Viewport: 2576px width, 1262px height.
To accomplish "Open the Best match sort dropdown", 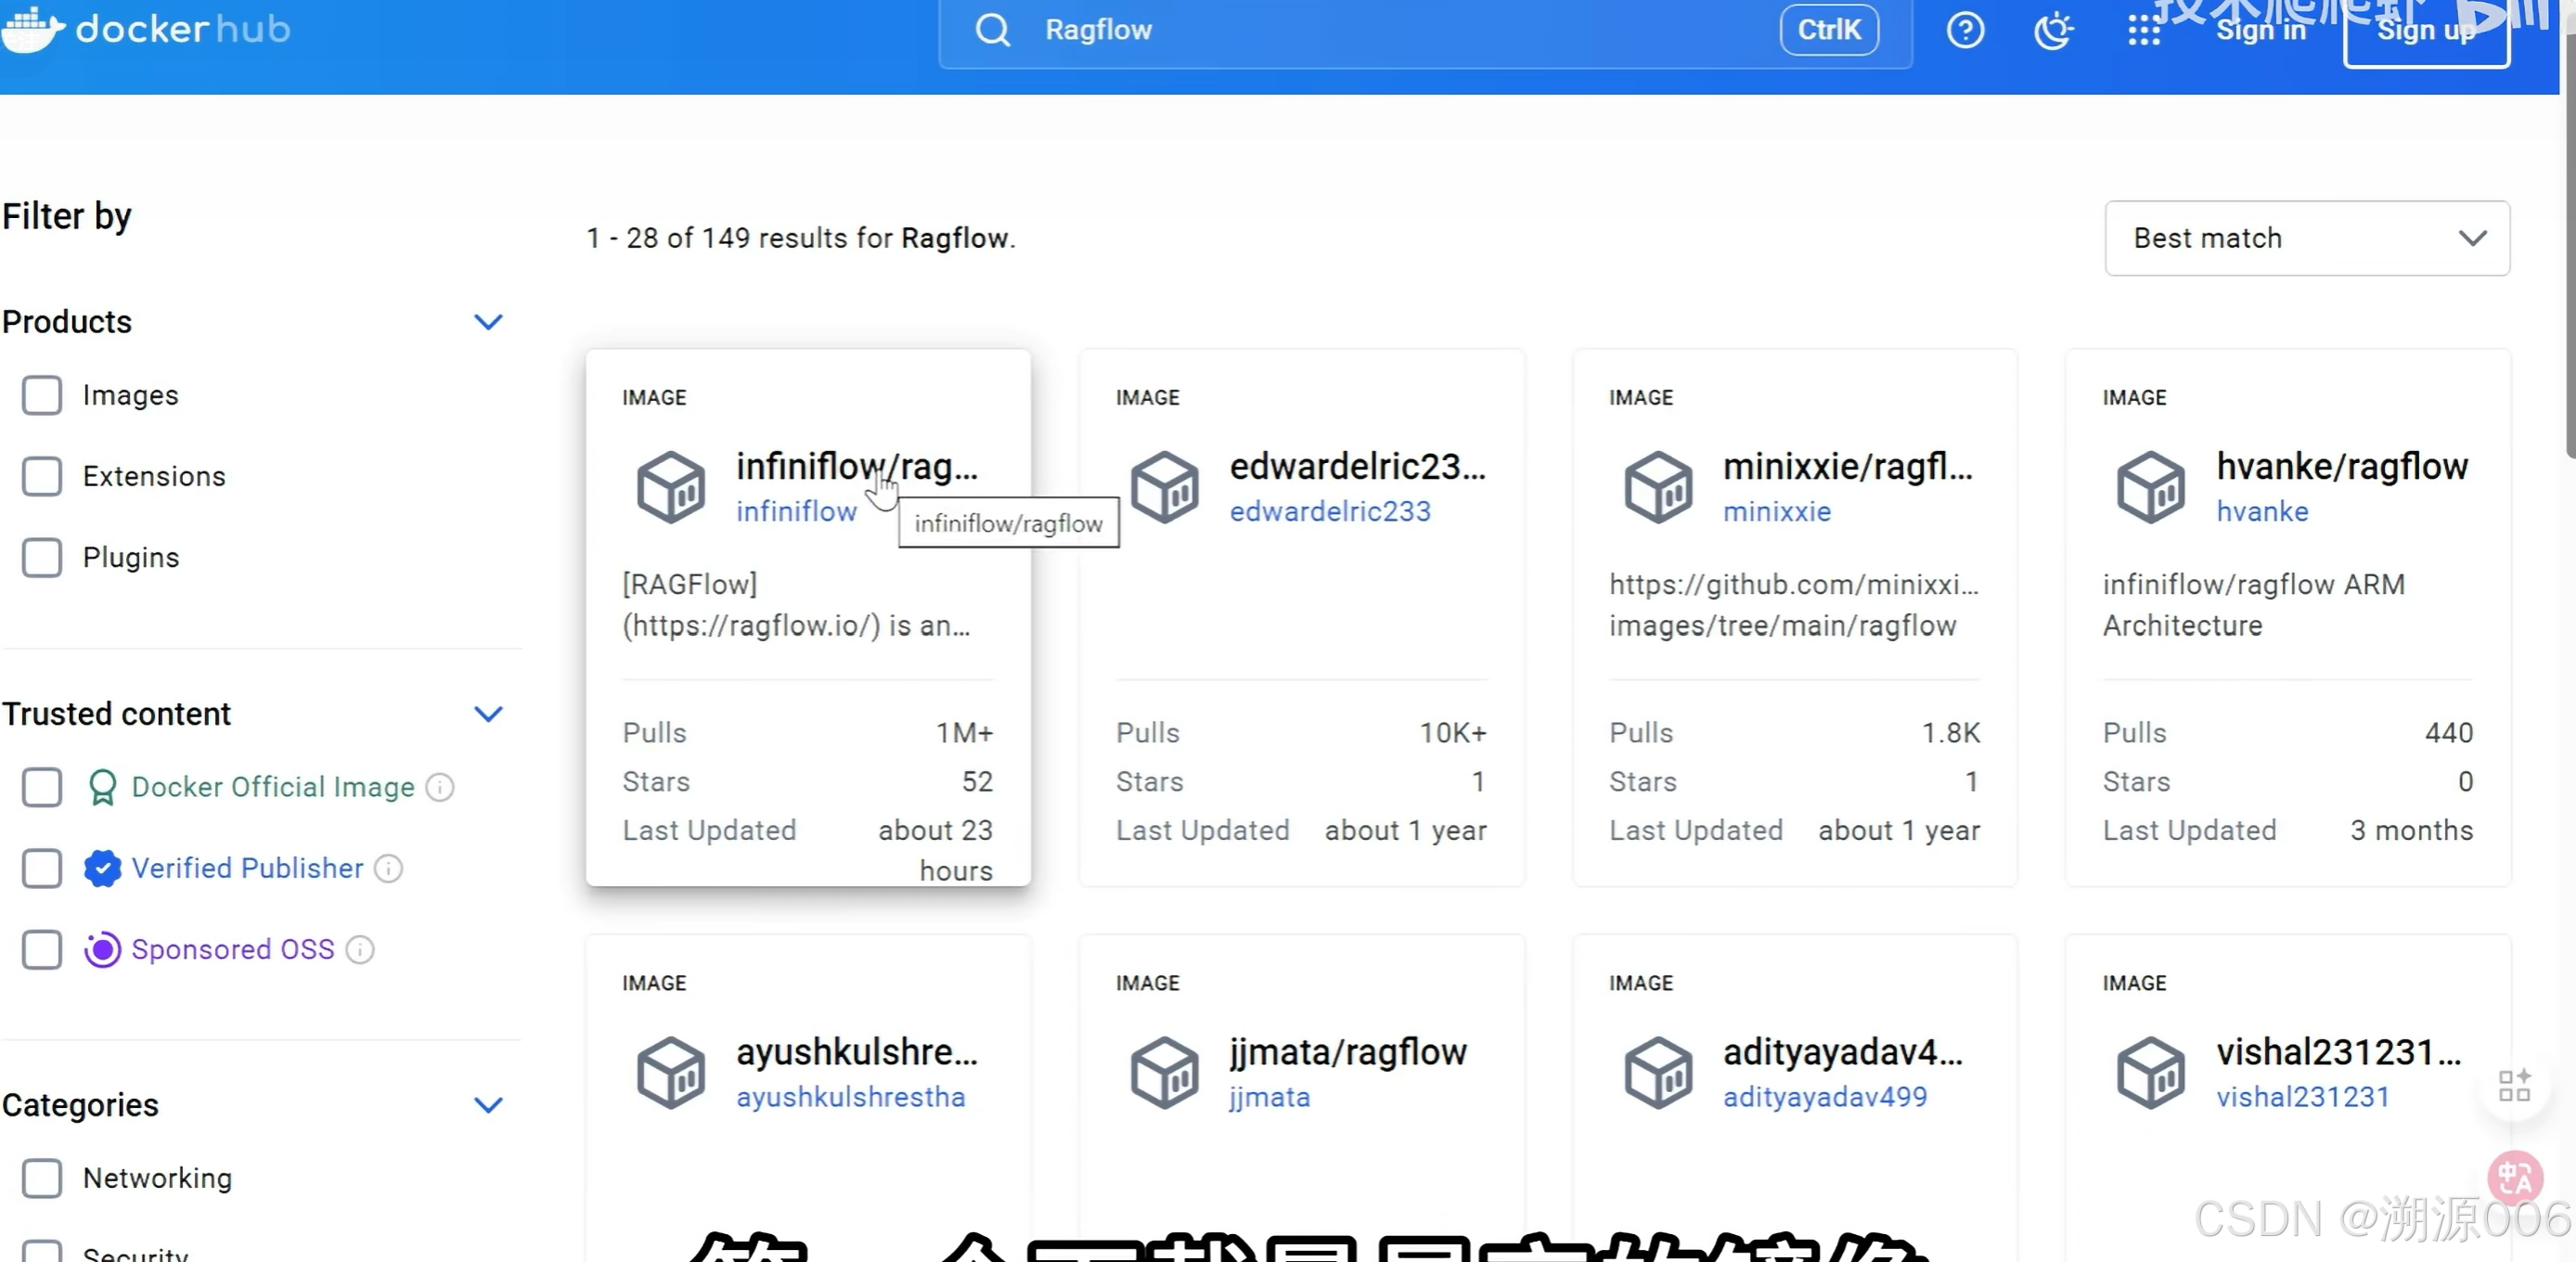I will 2307,238.
